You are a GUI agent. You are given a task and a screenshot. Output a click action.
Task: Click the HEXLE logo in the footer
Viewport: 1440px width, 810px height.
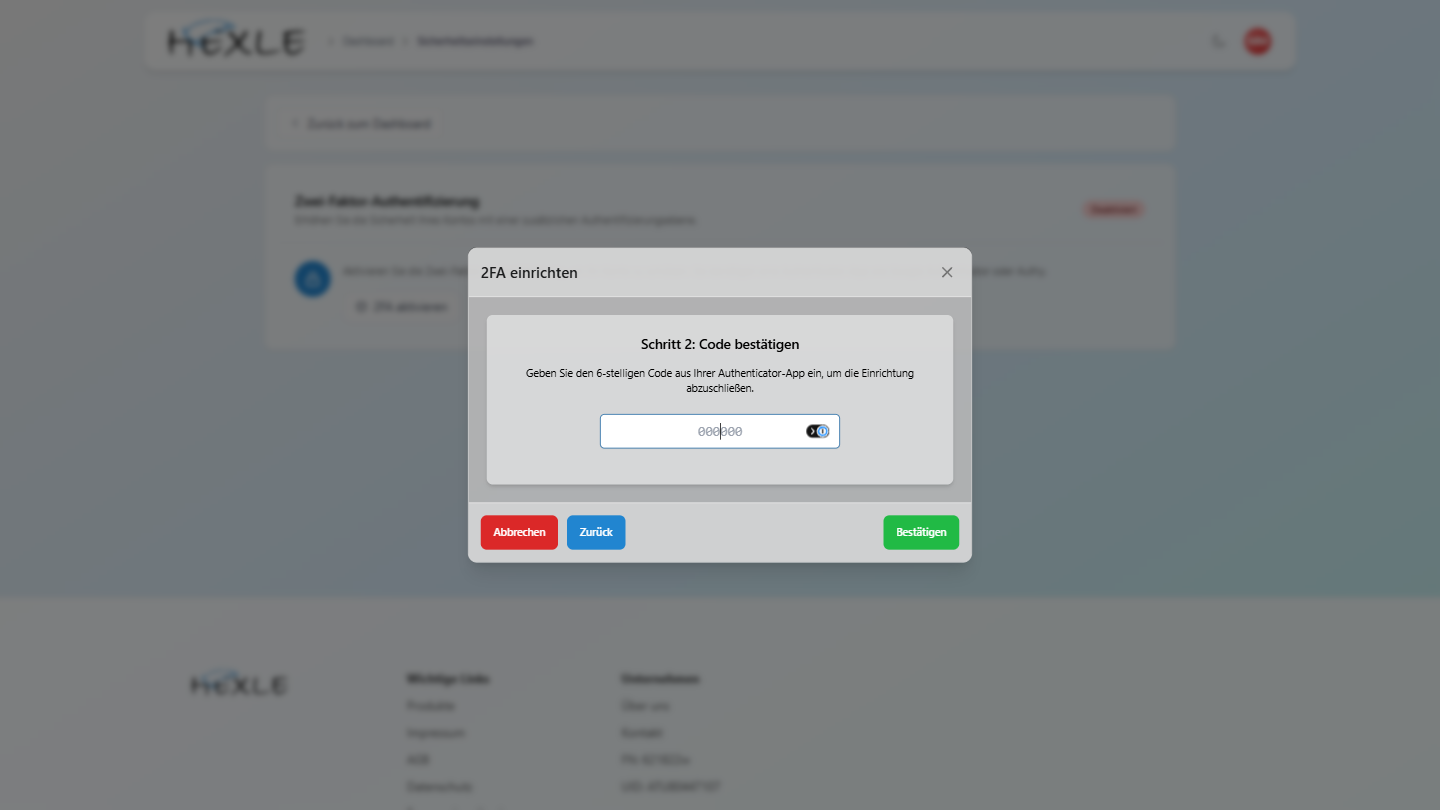click(239, 684)
